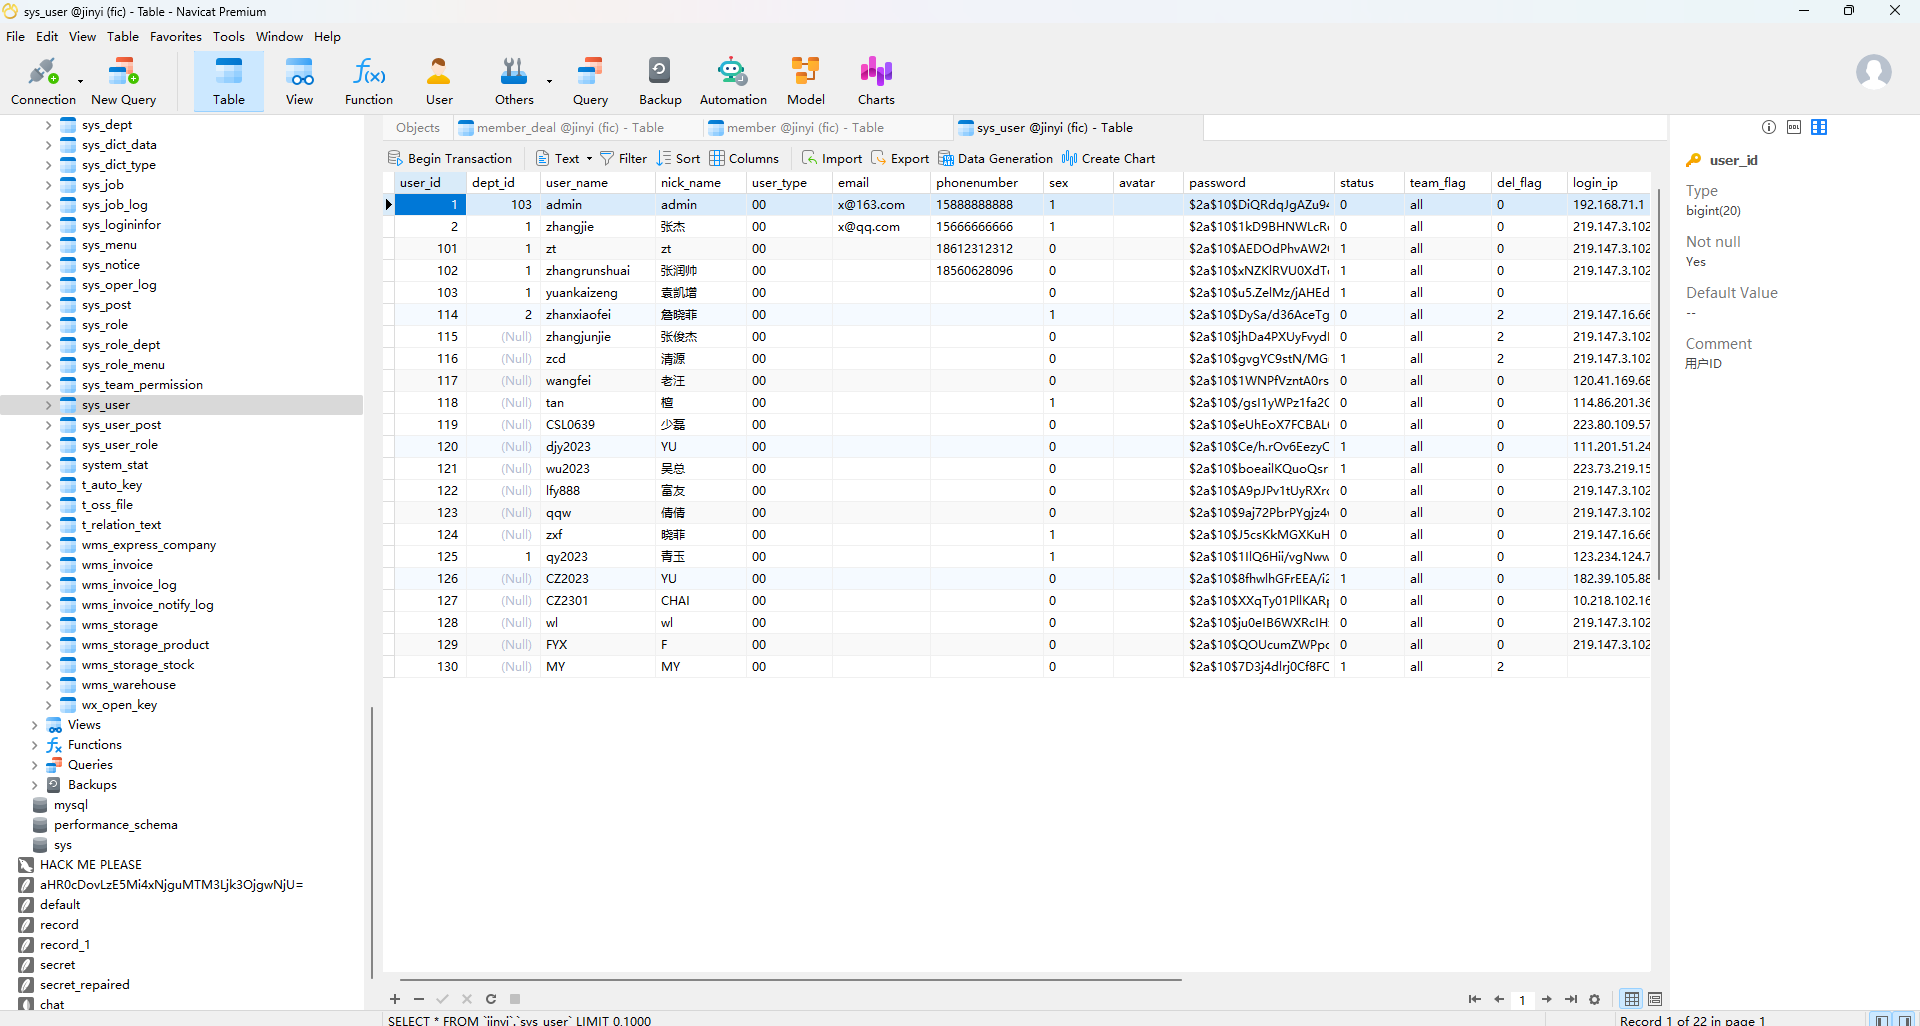1920x1026 pixels.
Task: Click the user avatar profile icon
Action: click(x=1873, y=72)
